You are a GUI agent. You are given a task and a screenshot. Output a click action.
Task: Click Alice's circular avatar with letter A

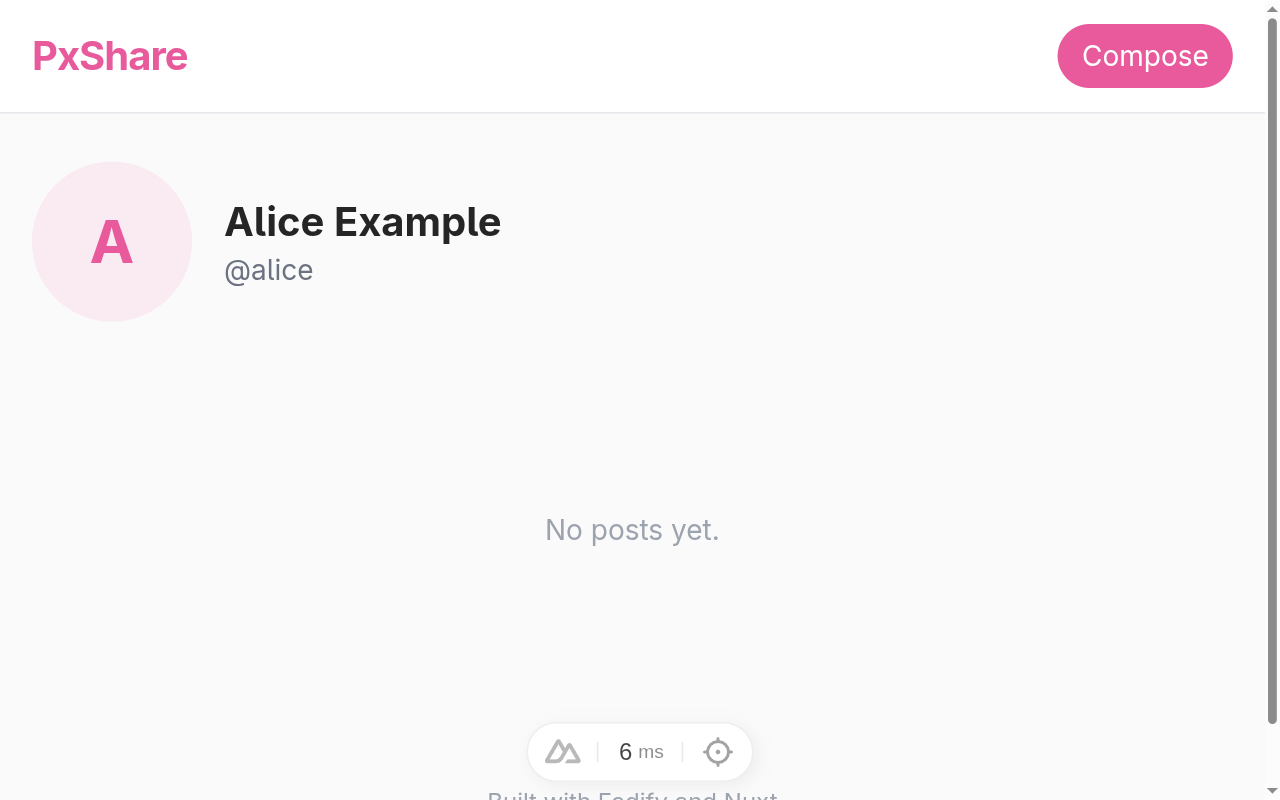(111, 241)
